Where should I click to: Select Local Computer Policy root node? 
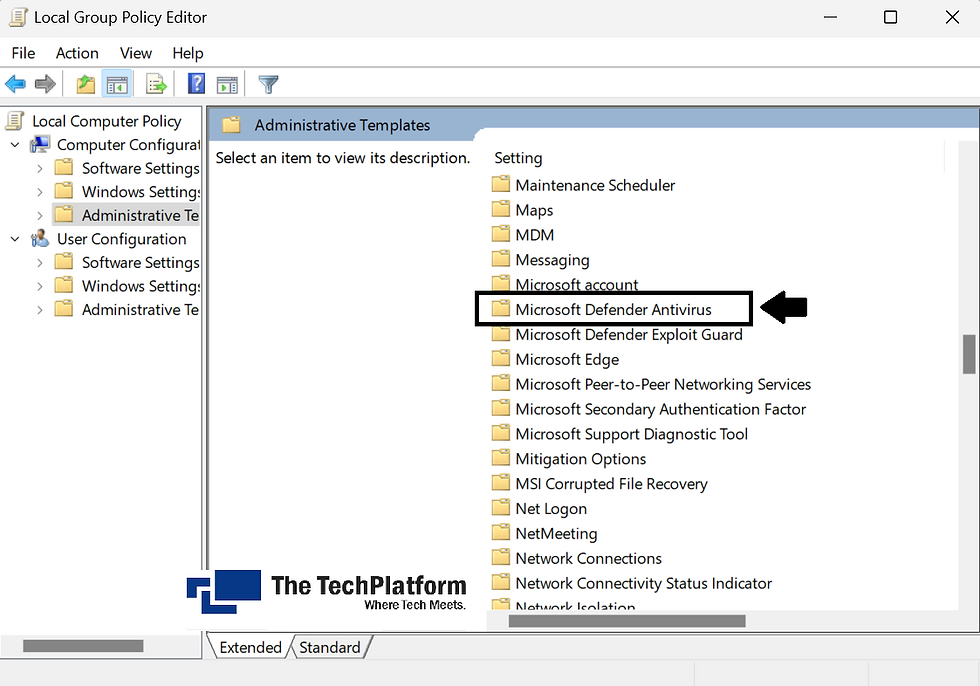point(107,121)
